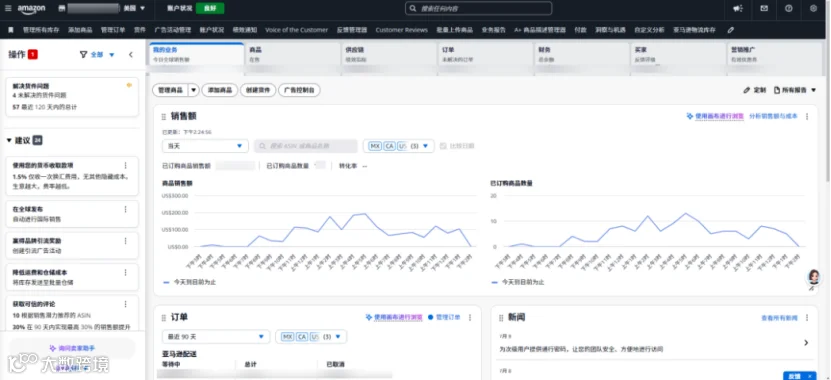Collapse the 建议 section
This screenshot has height=380, width=831.
[x=10, y=140]
